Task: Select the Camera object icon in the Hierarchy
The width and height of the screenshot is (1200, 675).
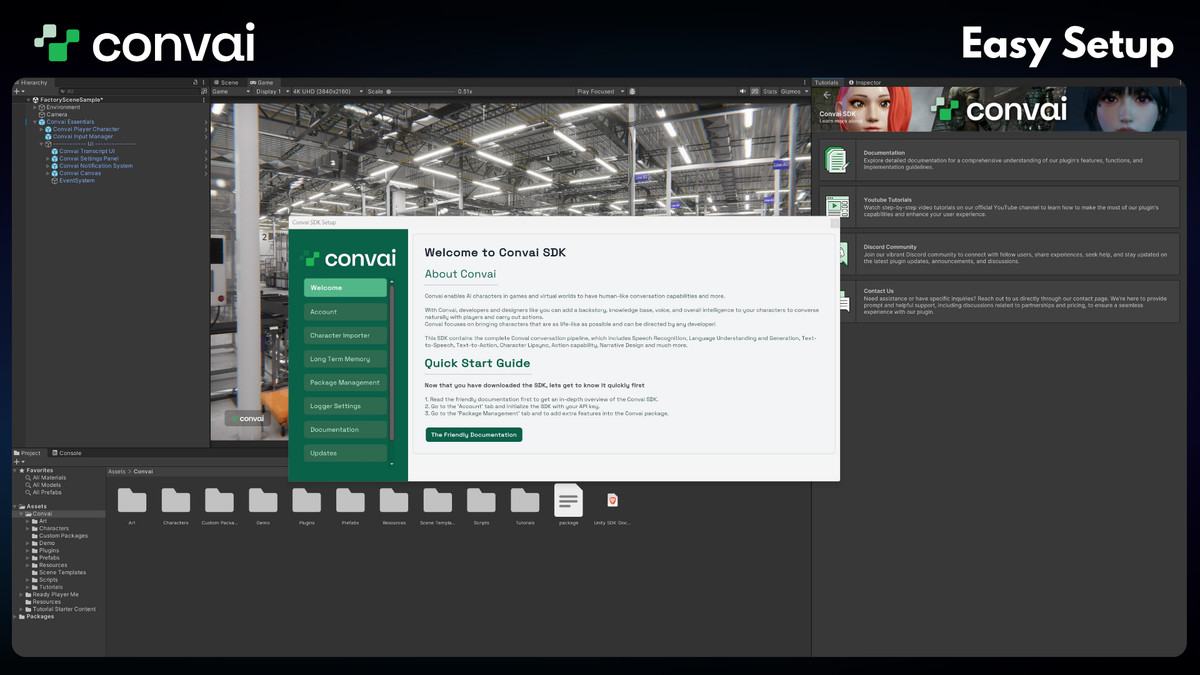Action: (x=41, y=115)
